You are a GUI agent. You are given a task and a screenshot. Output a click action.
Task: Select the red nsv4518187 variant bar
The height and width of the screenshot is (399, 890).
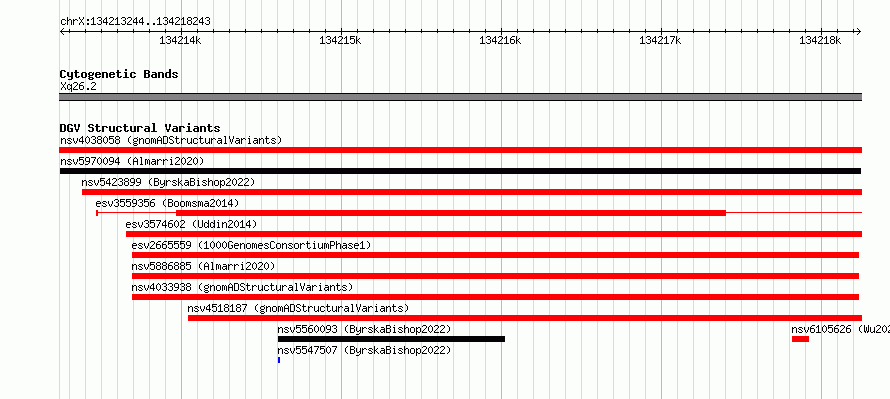pos(525,318)
